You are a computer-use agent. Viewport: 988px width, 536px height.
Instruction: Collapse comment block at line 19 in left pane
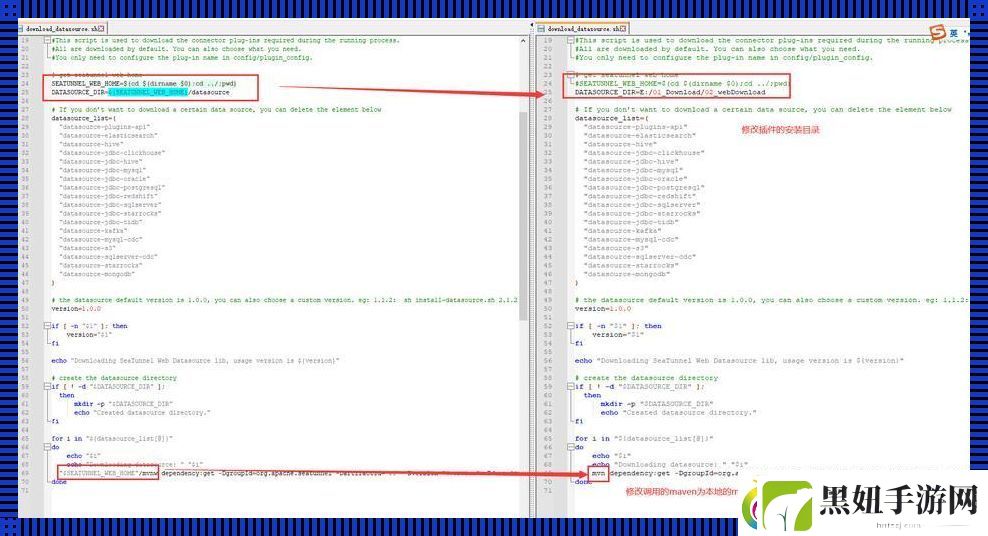(x=47, y=40)
